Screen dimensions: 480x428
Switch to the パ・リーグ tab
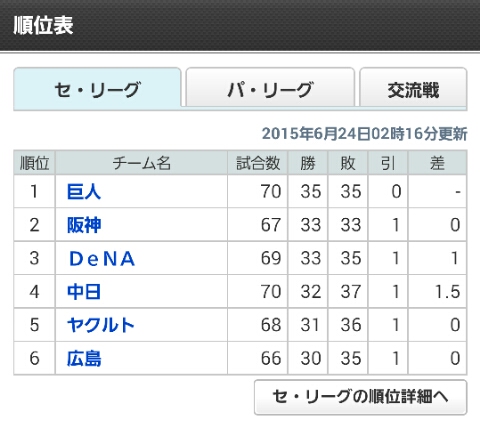coord(270,87)
